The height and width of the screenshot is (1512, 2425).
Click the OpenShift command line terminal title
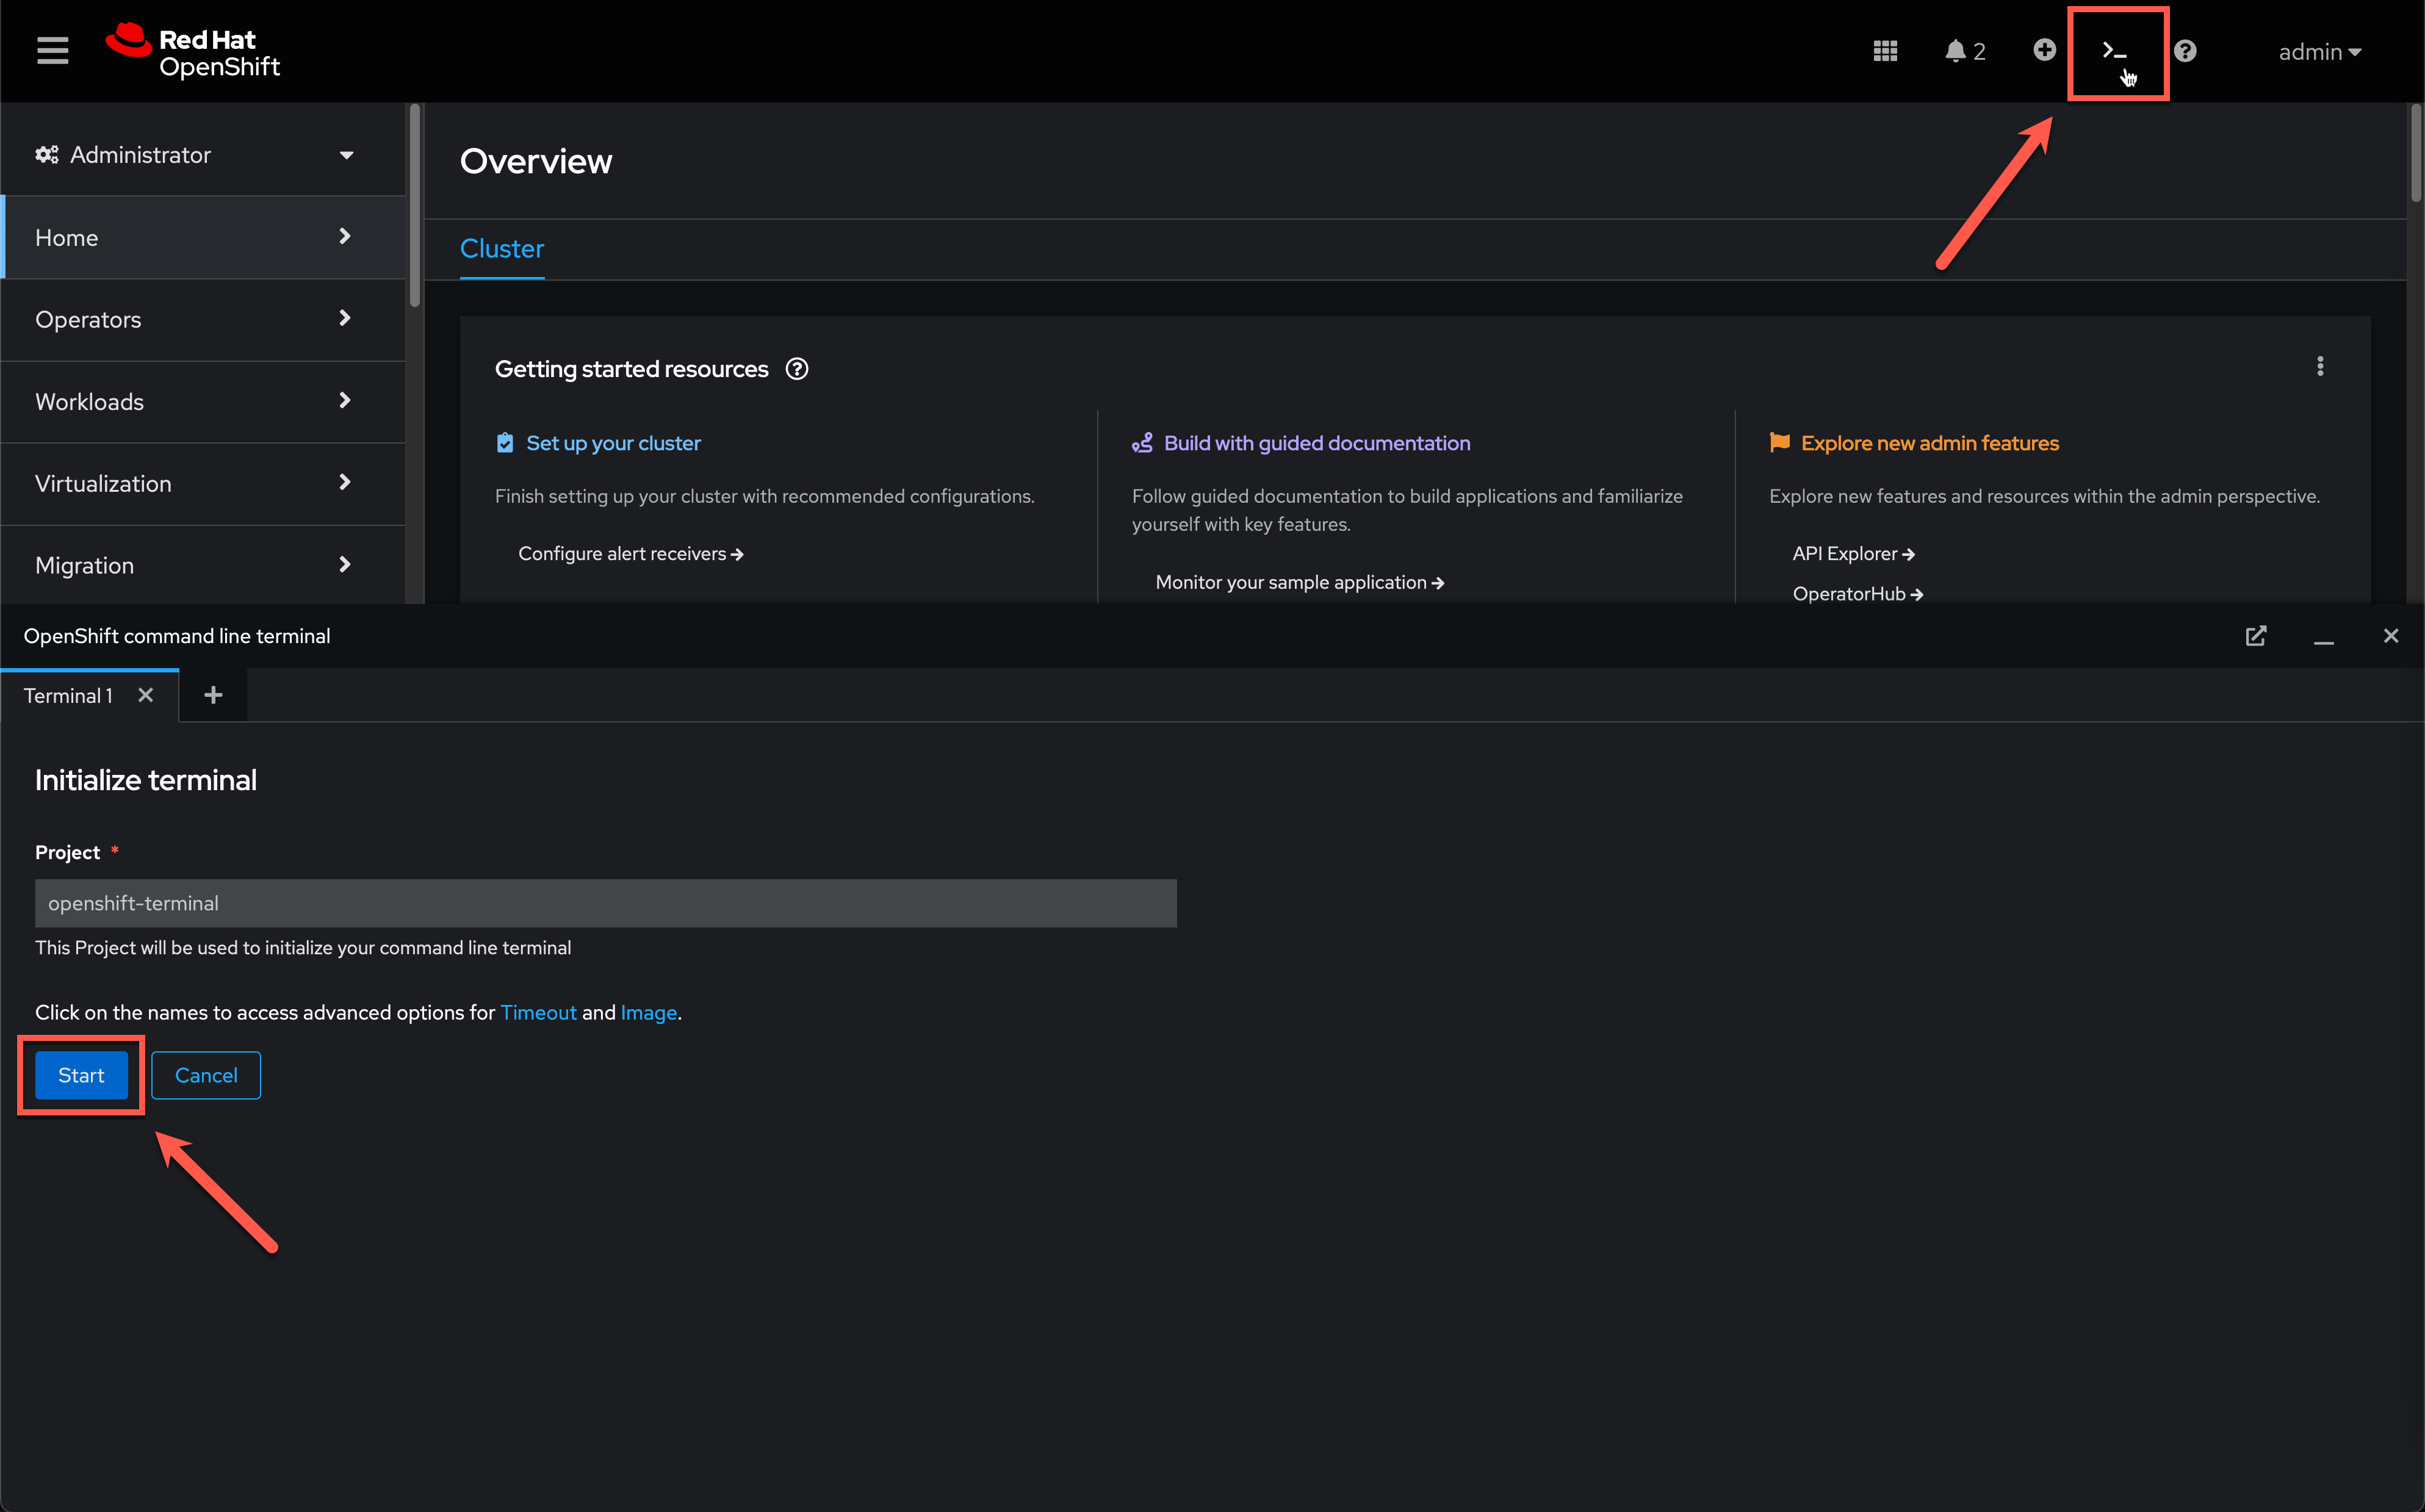point(177,636)
